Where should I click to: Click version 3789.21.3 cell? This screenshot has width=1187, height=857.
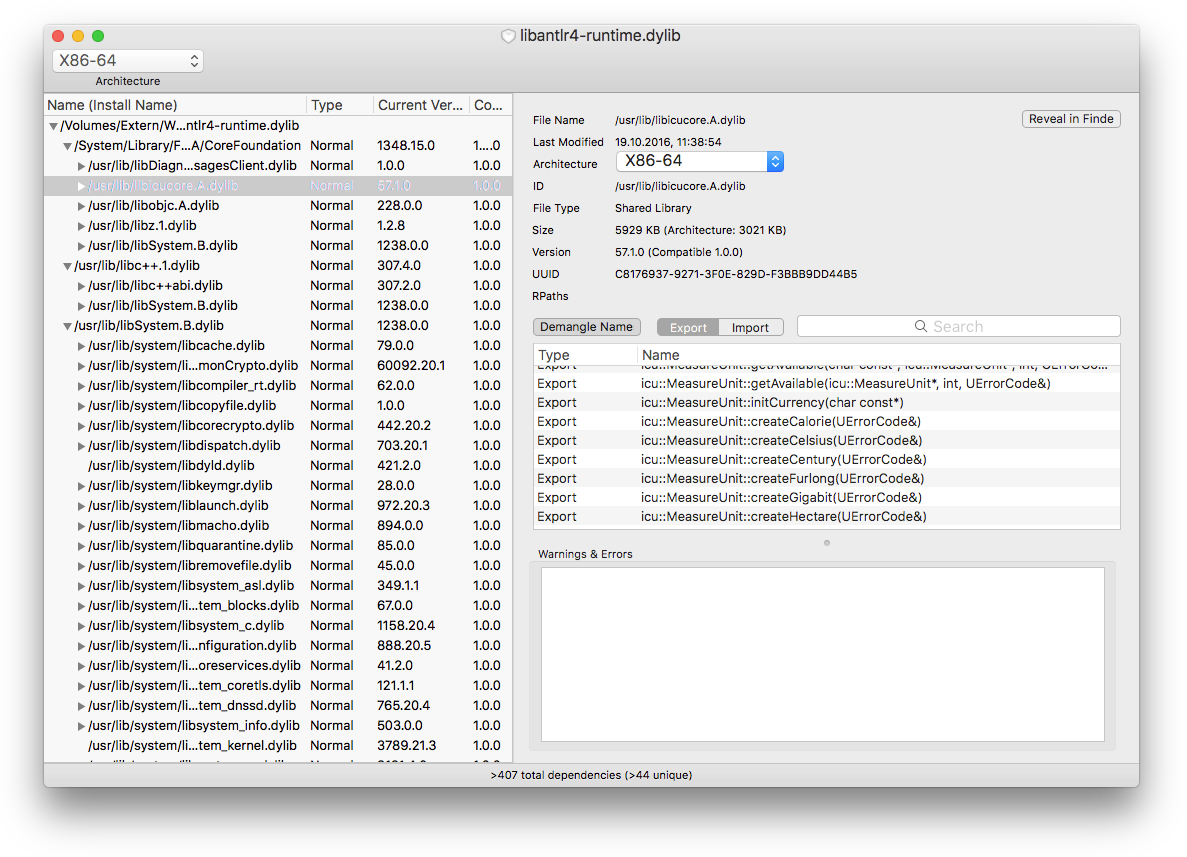407,746
